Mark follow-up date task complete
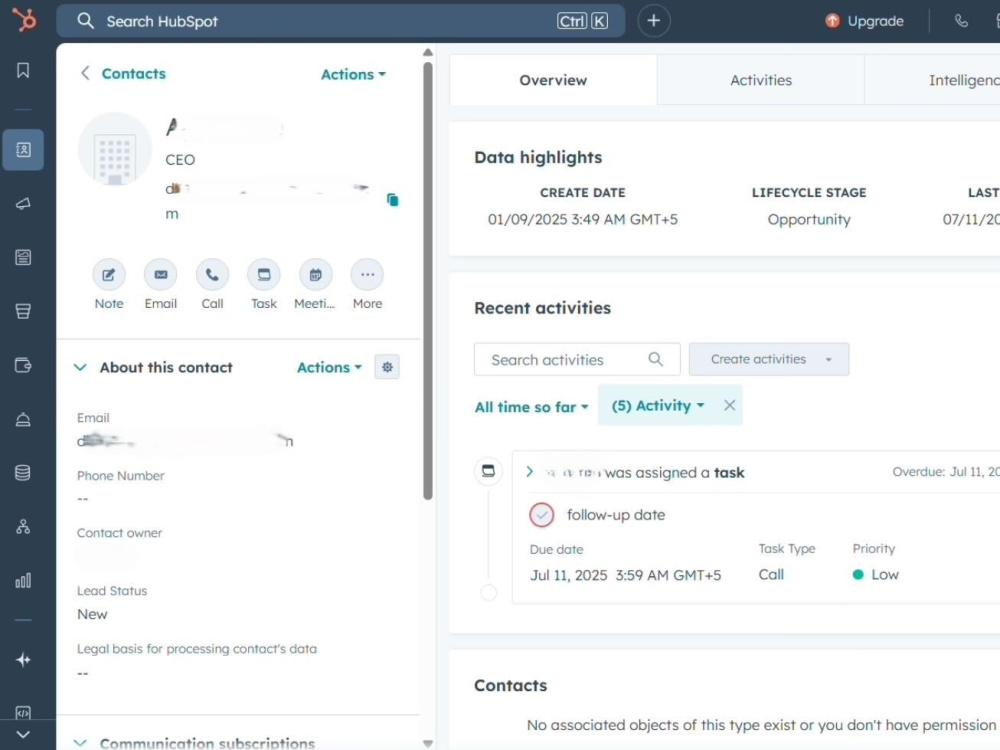This screenshot has width=1000, height=750. (x=541, y=515)
